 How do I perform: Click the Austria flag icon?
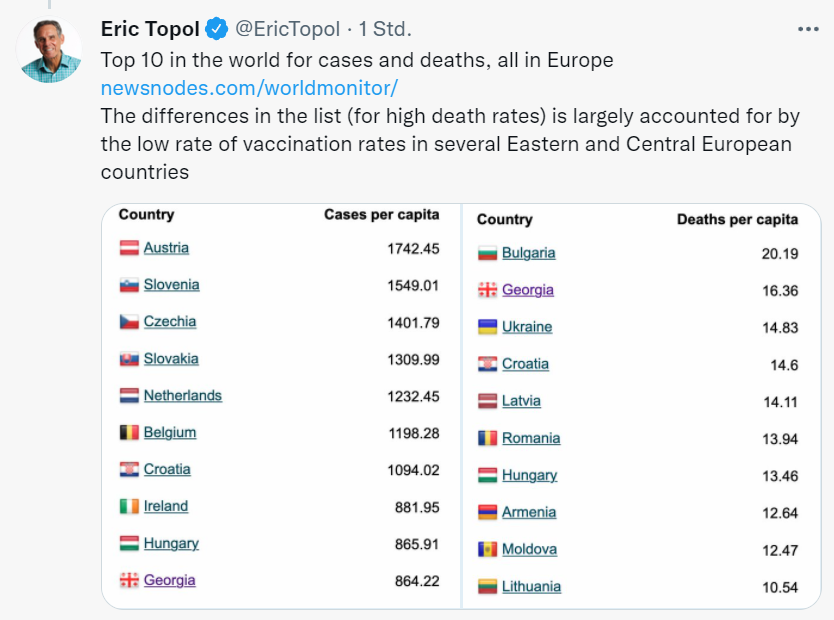pyautogui.click(x=129, y=248)
